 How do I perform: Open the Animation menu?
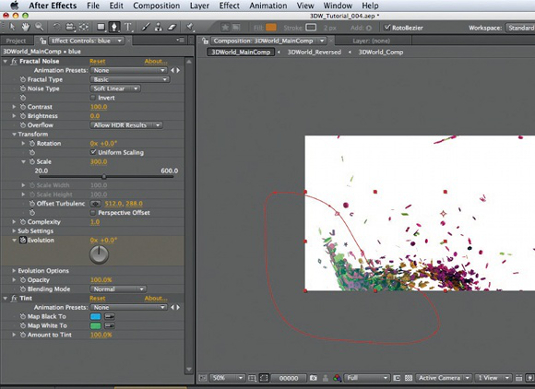(x=268, y=6)
